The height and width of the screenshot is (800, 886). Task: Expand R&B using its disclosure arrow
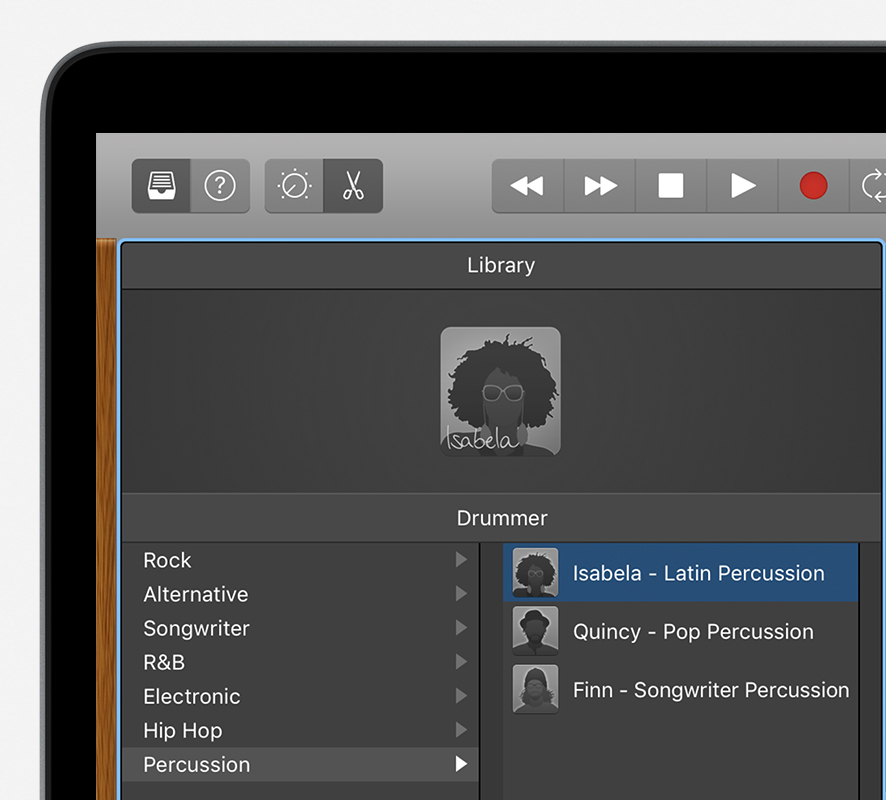click(x=461, y=662)
